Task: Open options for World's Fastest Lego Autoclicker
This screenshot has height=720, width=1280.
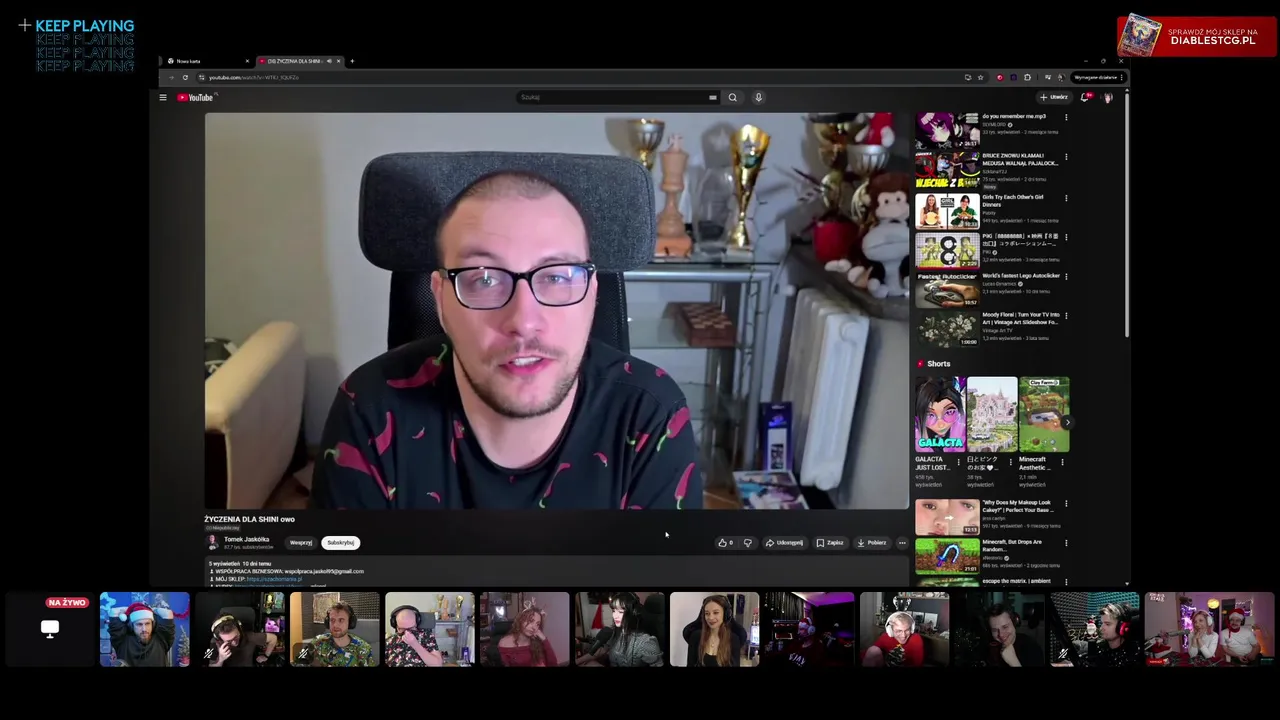Action: click(x=1066, y=276)
